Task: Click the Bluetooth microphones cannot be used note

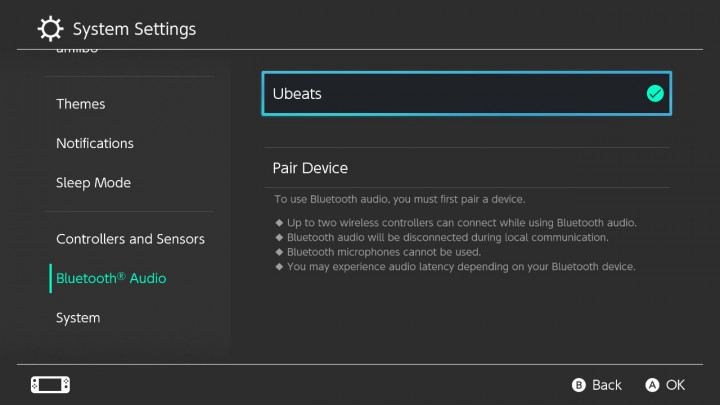Action: (x=383, y=252)
